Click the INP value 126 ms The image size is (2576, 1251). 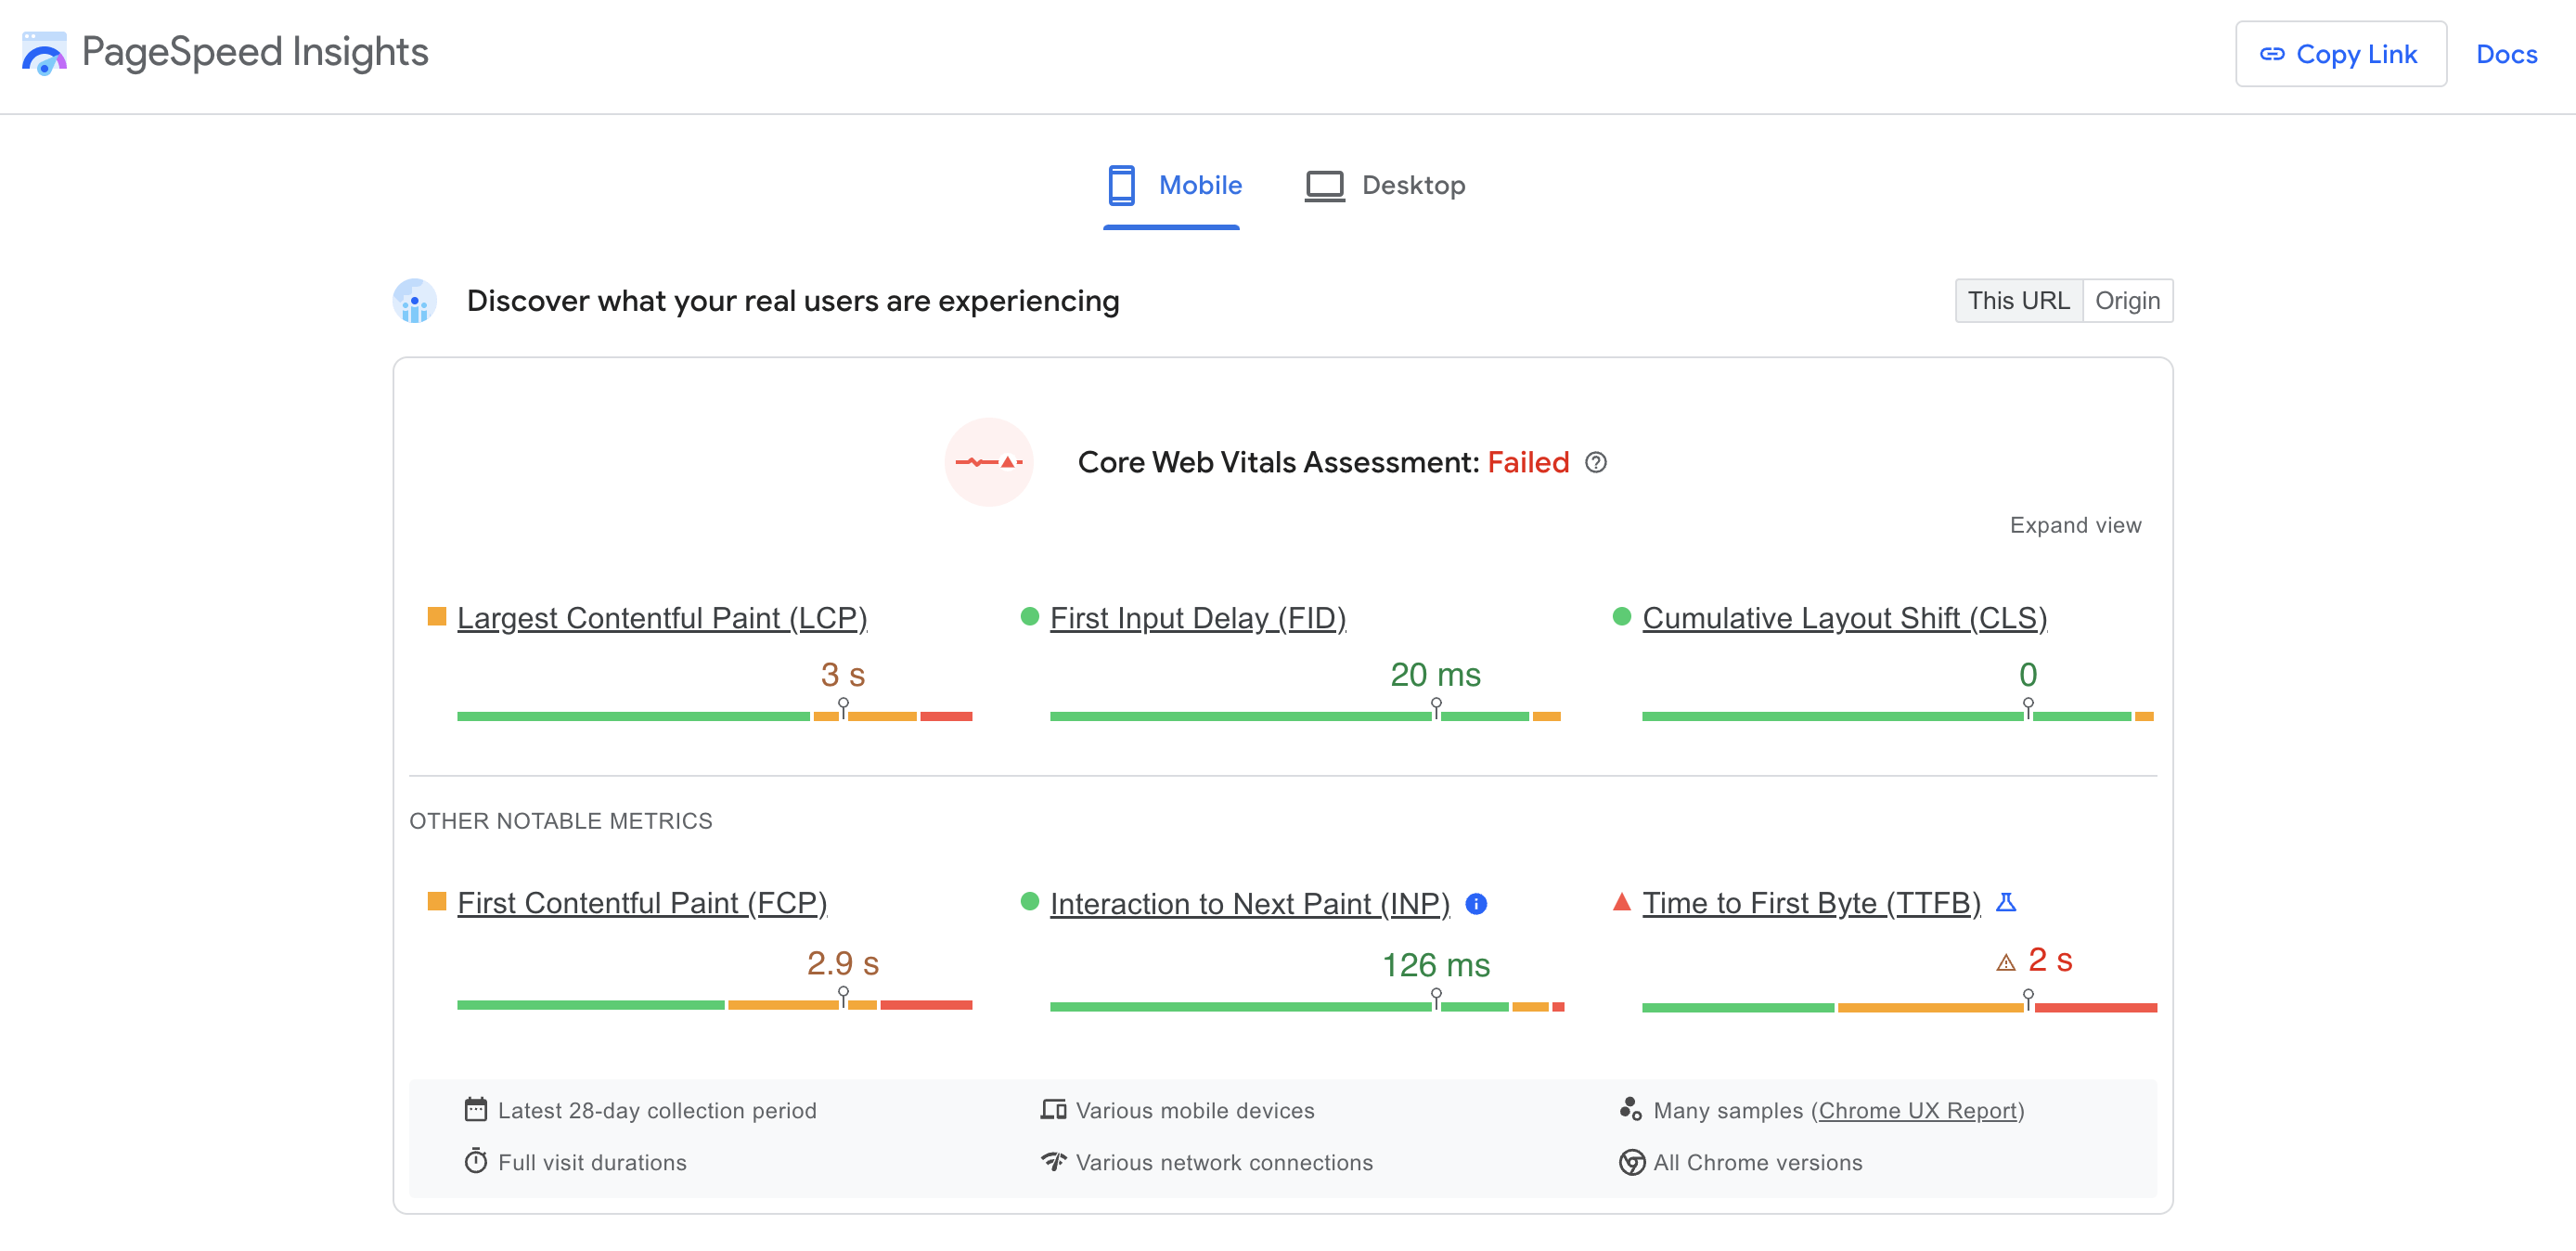(x=1435, y=965)
